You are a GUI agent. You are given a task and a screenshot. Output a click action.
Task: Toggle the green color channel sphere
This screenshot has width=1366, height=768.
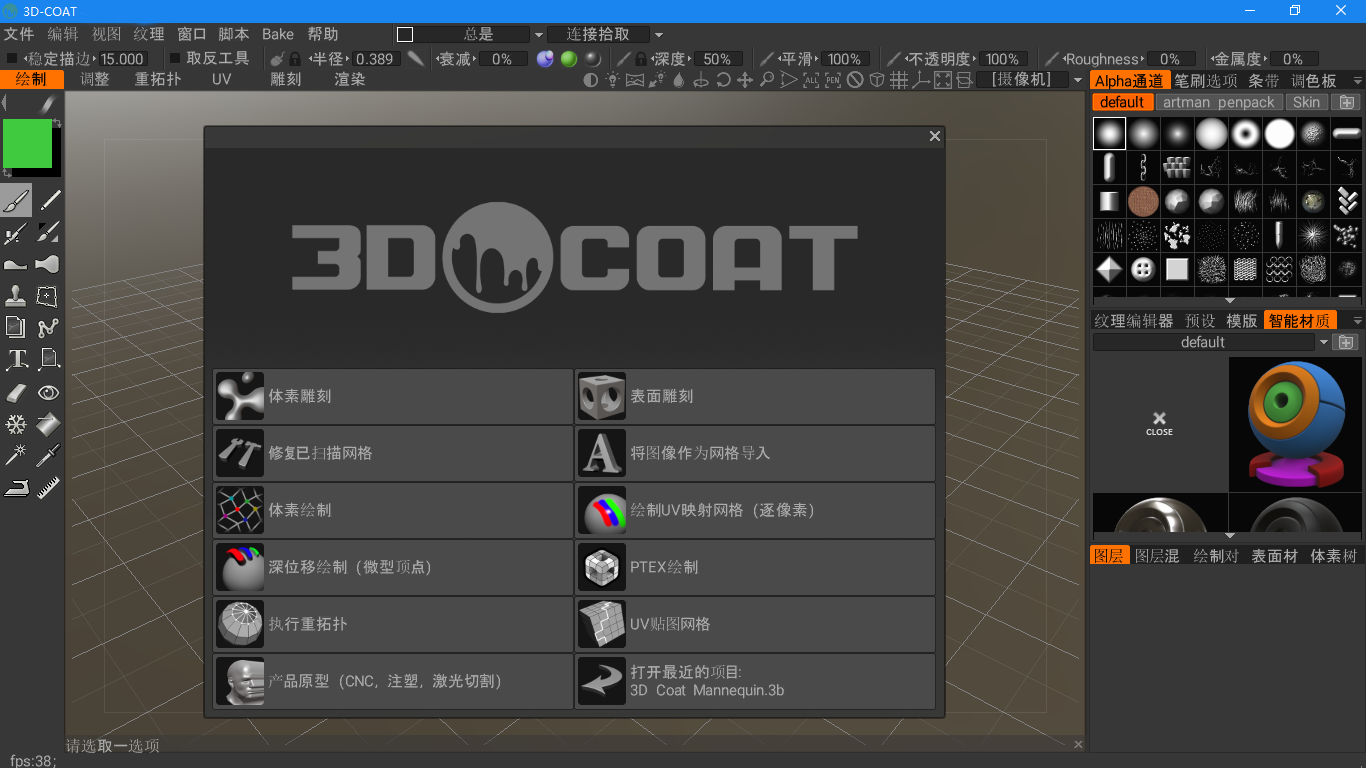click(569, 59)
